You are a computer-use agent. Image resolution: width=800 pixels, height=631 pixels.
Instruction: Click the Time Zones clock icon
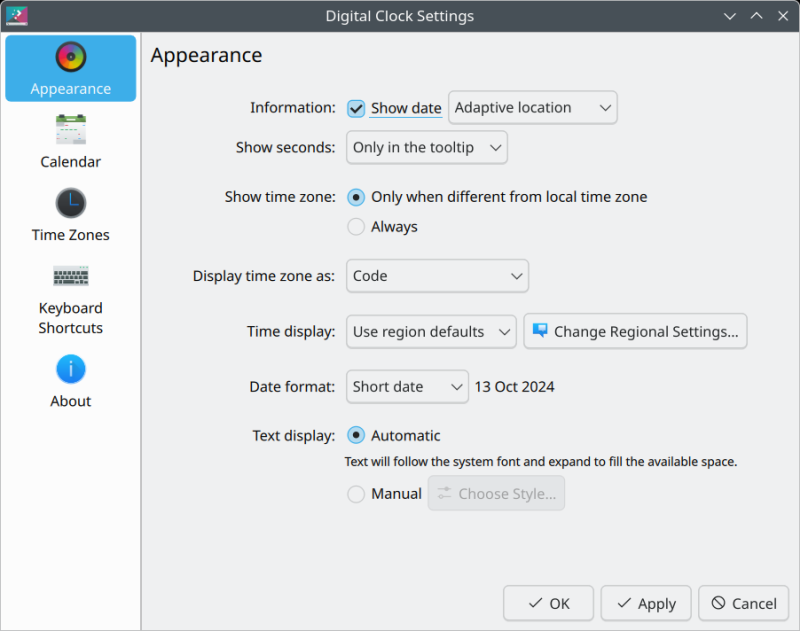pos(70,202)
